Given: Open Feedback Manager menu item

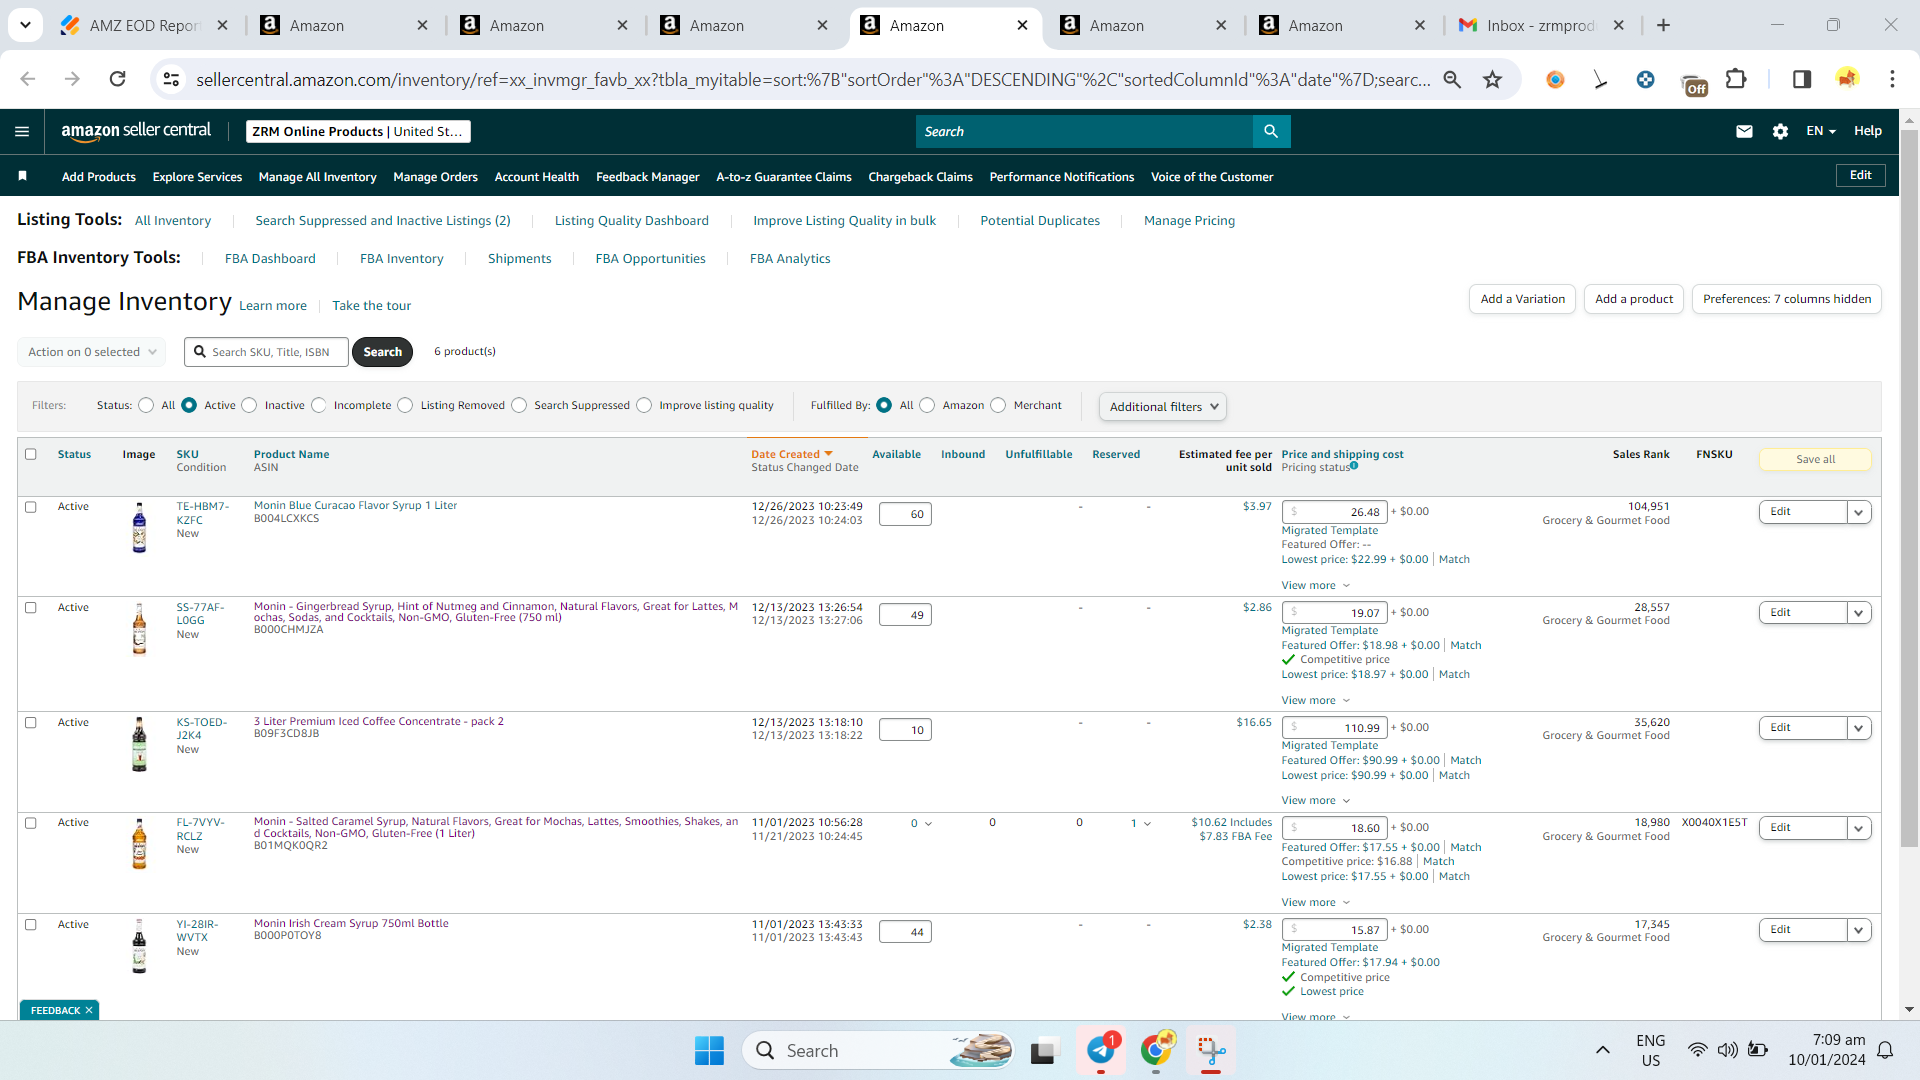Looking at the screenshot, I should [647, 177].
